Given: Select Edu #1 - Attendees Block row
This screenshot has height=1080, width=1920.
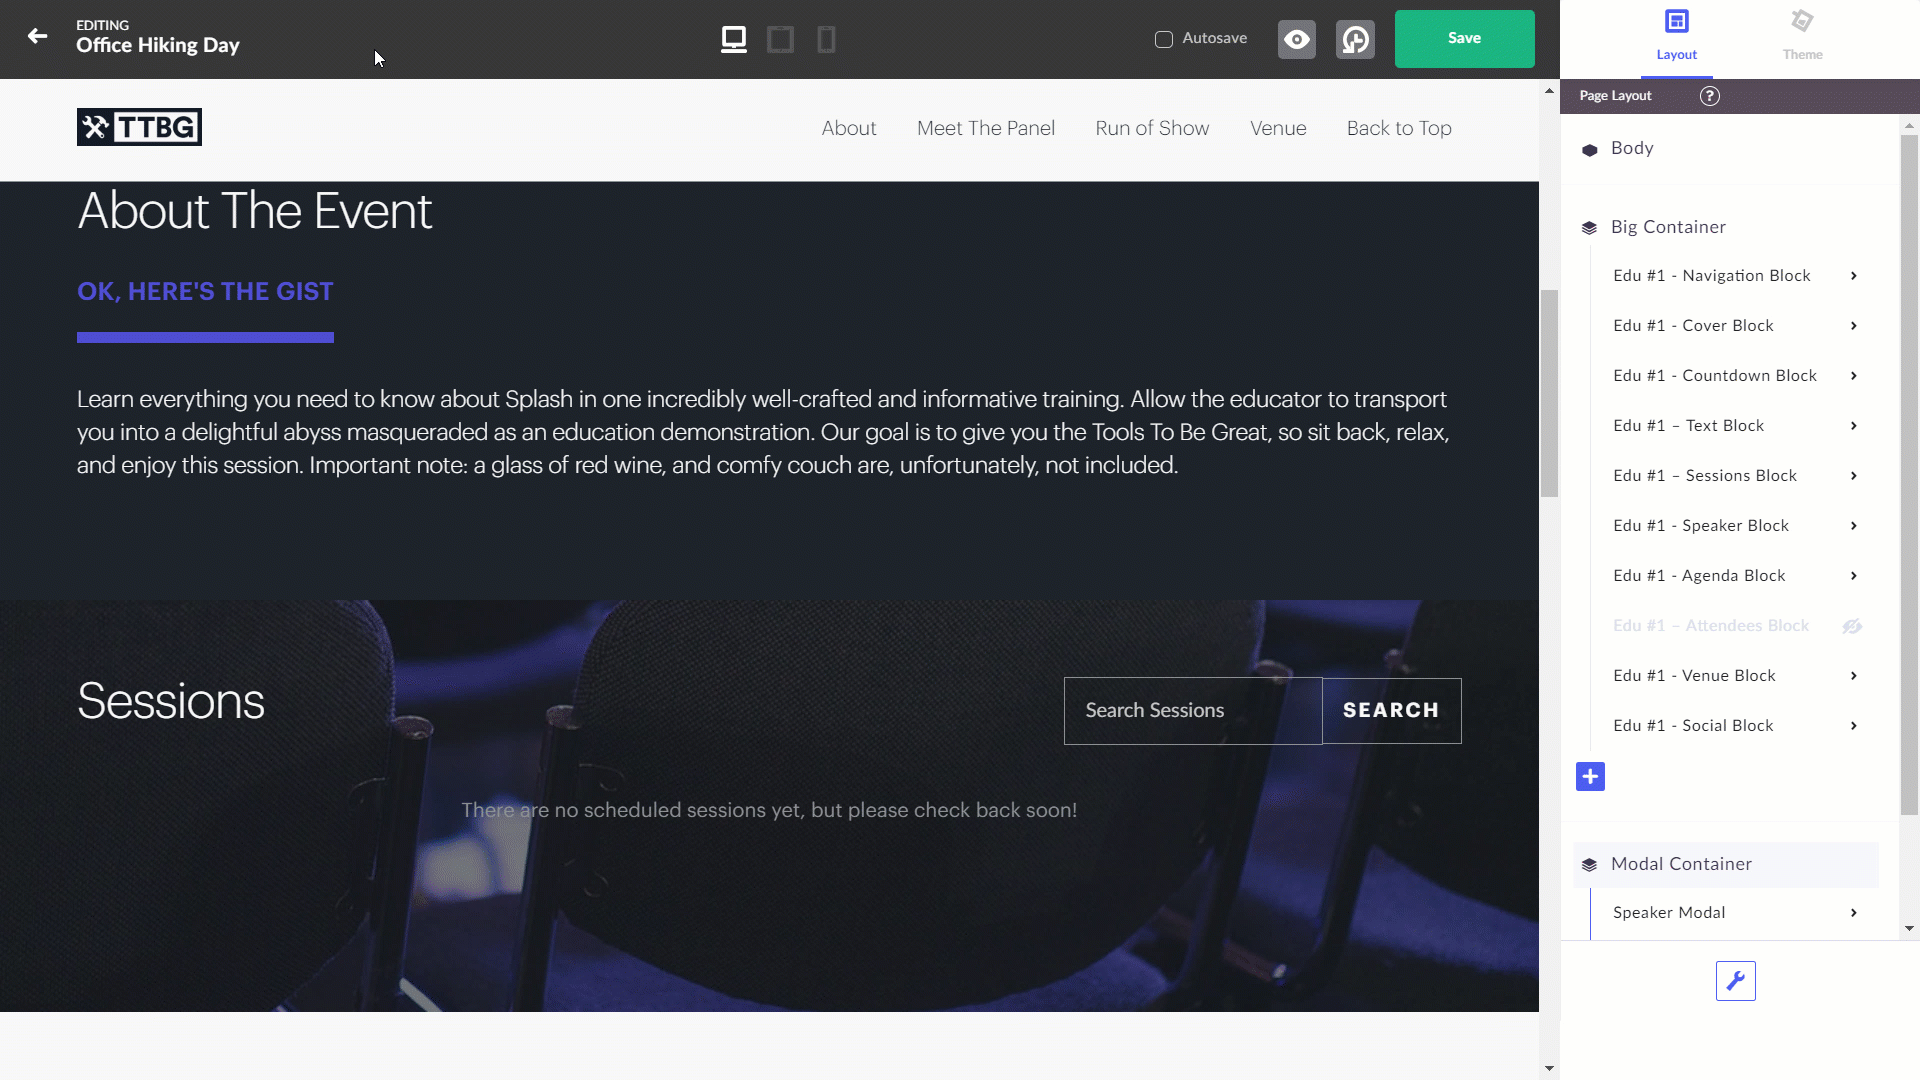Looking at the screenshot, I should [x=1735, y=626].
